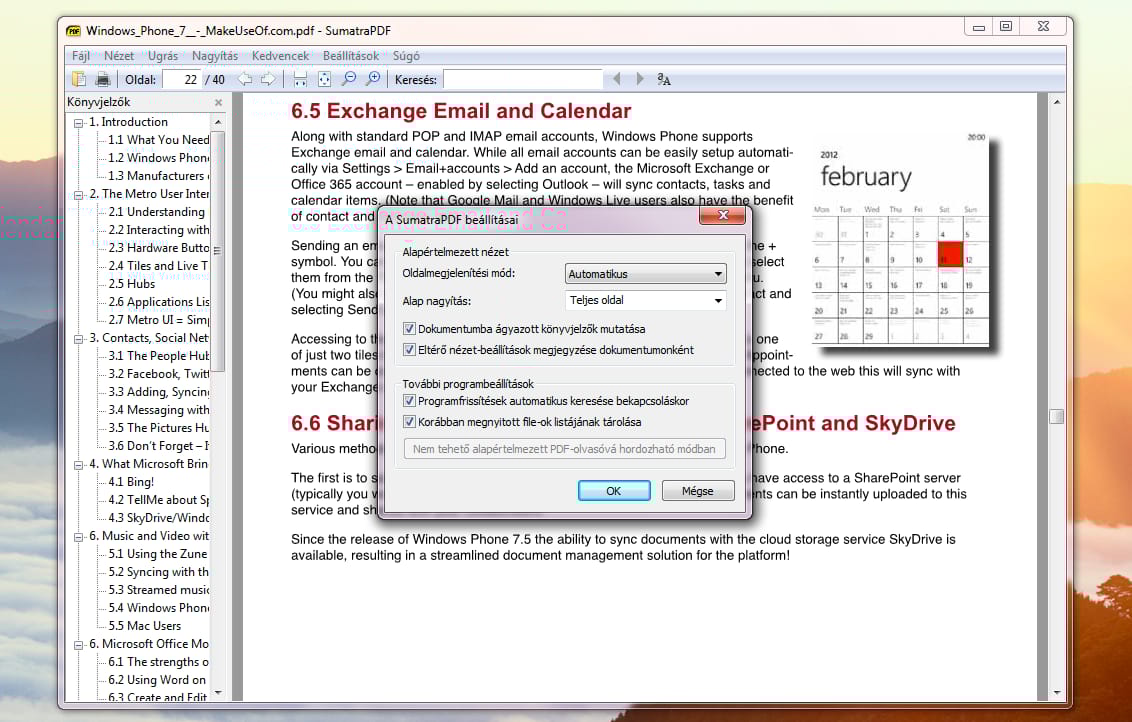Open Alap nagyítás Teljes oldal dropdown
The width and height of the screenshot is (1132, 722).
click(x=645, y=300)
